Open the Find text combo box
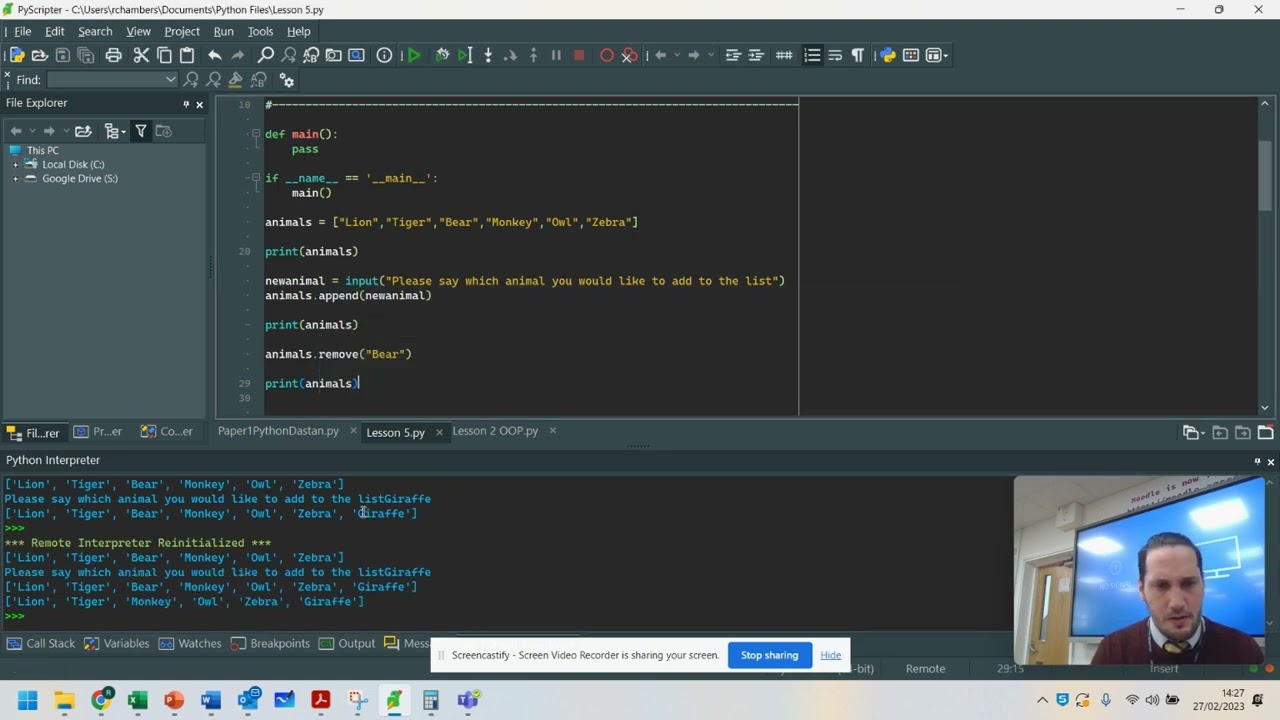Screen dimensions: 1280x720 click(111, 80)
